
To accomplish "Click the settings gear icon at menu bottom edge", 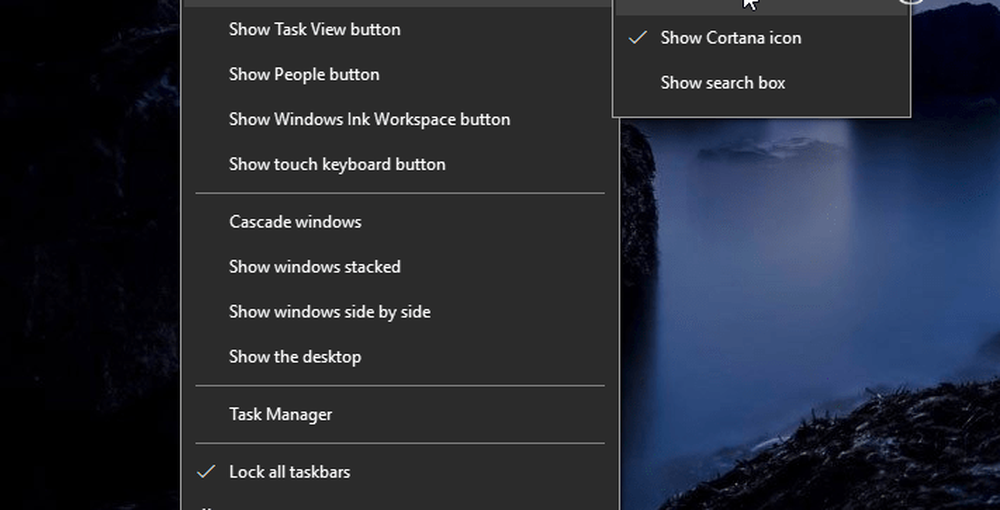I will [205, 508].
